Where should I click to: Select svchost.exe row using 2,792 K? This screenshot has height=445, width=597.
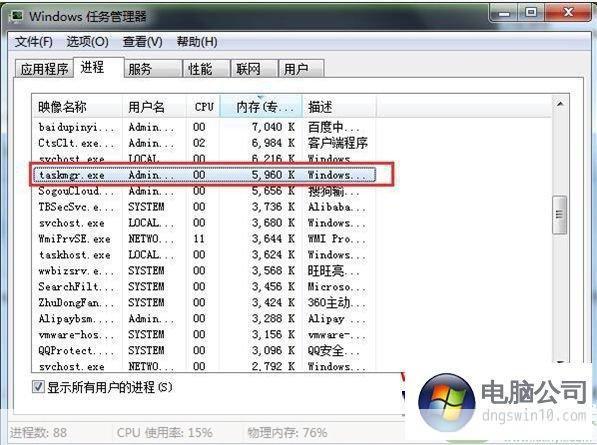click(204, 366)
